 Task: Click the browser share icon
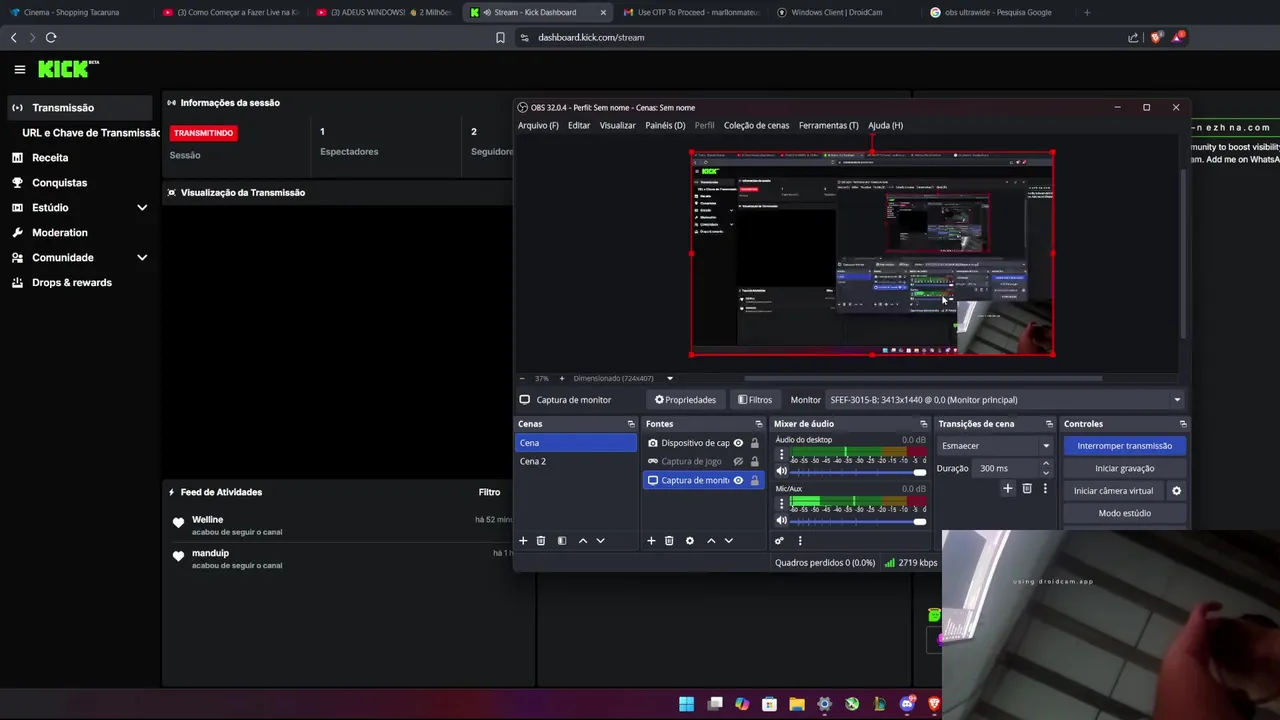(x=1133, y=37)
